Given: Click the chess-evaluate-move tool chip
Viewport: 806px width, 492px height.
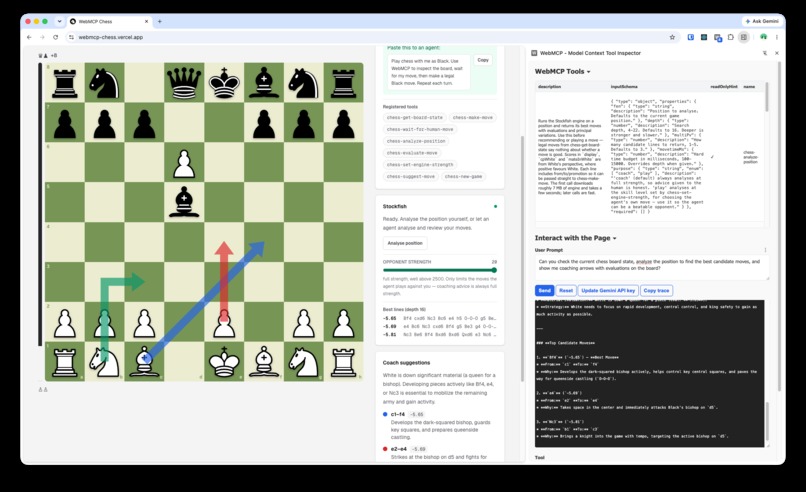Looking at the screenshot, I should 412,153.
